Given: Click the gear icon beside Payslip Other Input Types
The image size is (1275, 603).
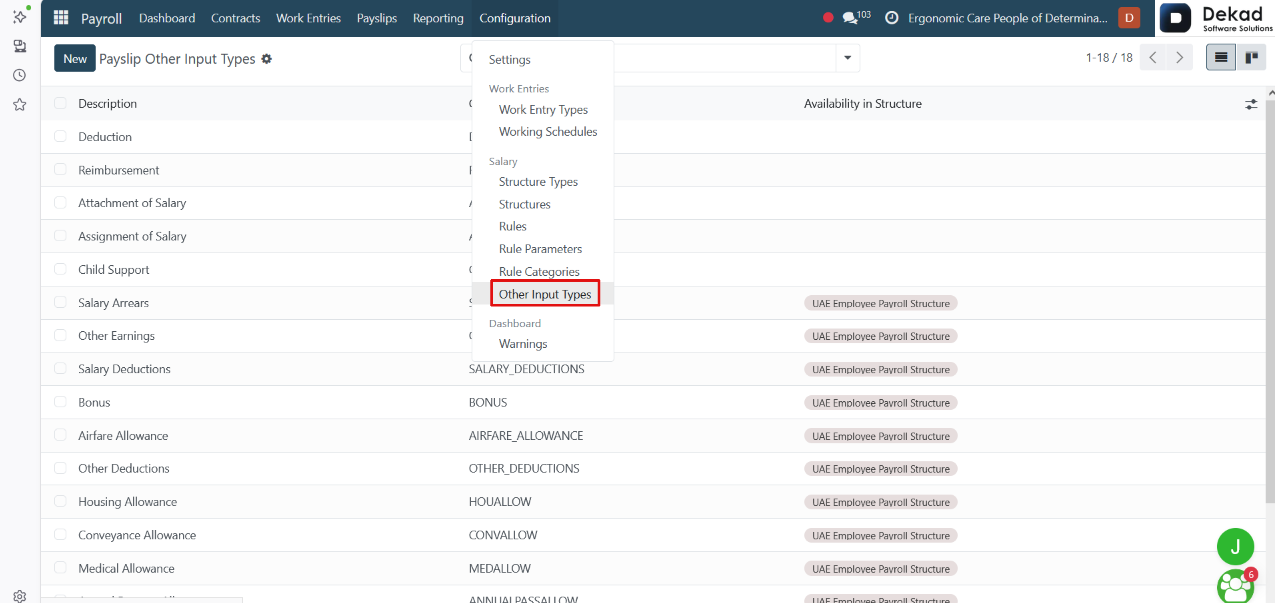Looking at the screenshot, I should 266,59.
